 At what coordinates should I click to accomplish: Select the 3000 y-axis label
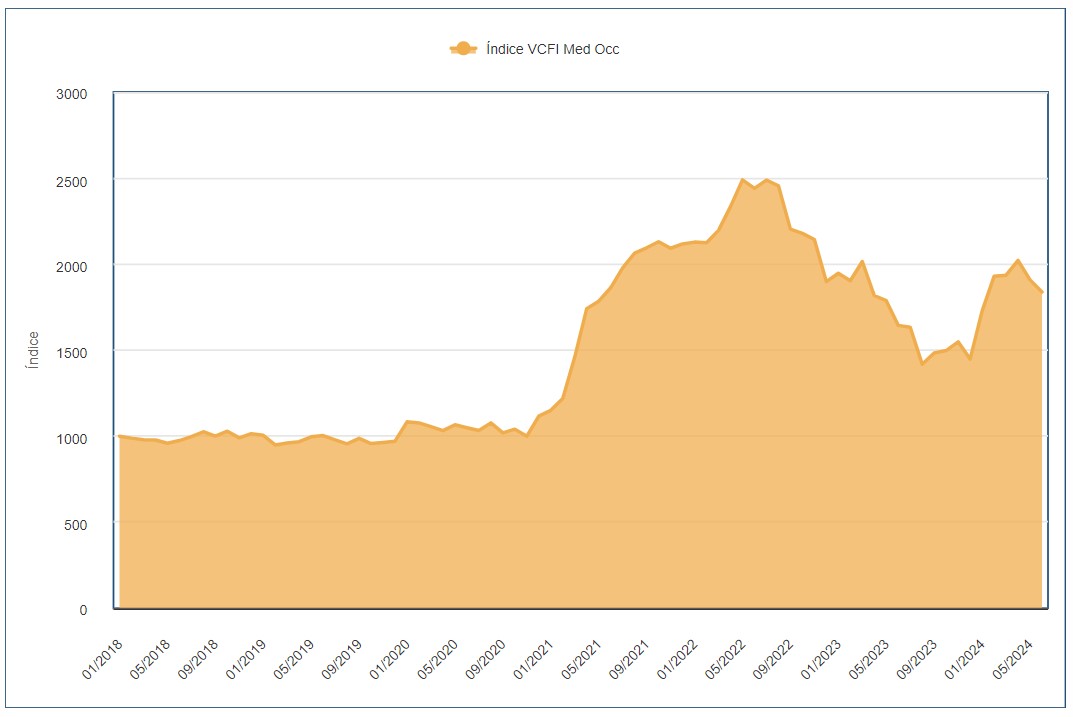pyautogui.click(x=71, y=94)
